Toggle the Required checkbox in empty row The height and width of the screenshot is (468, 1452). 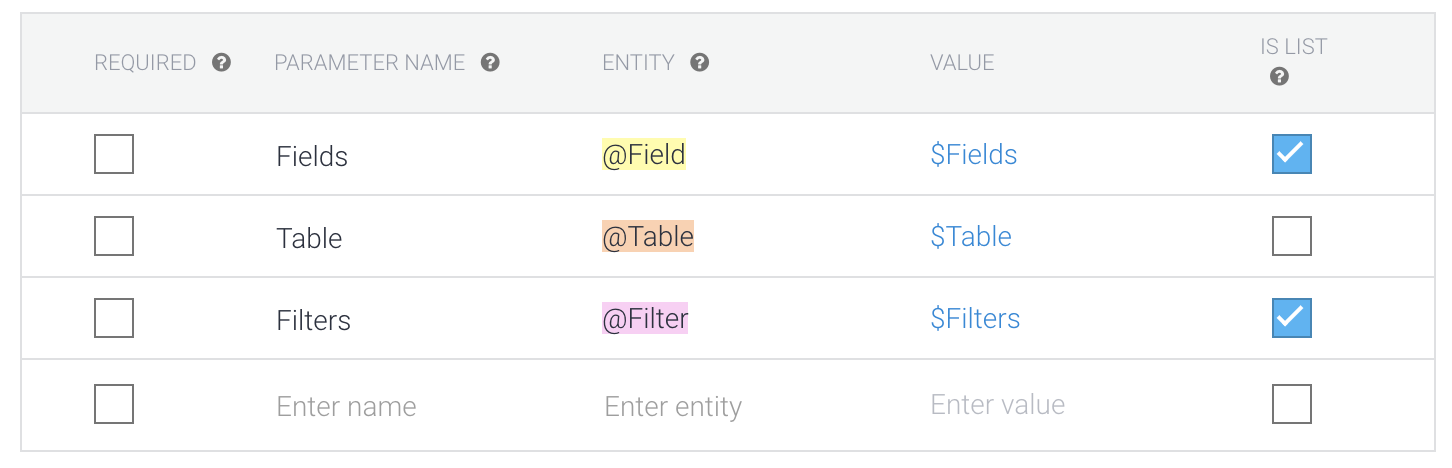click(114, 405)
